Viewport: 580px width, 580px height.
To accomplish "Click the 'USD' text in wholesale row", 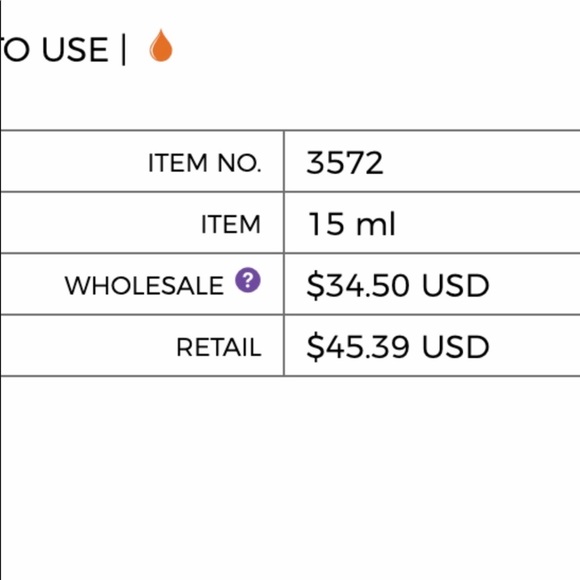I will 456,286.
